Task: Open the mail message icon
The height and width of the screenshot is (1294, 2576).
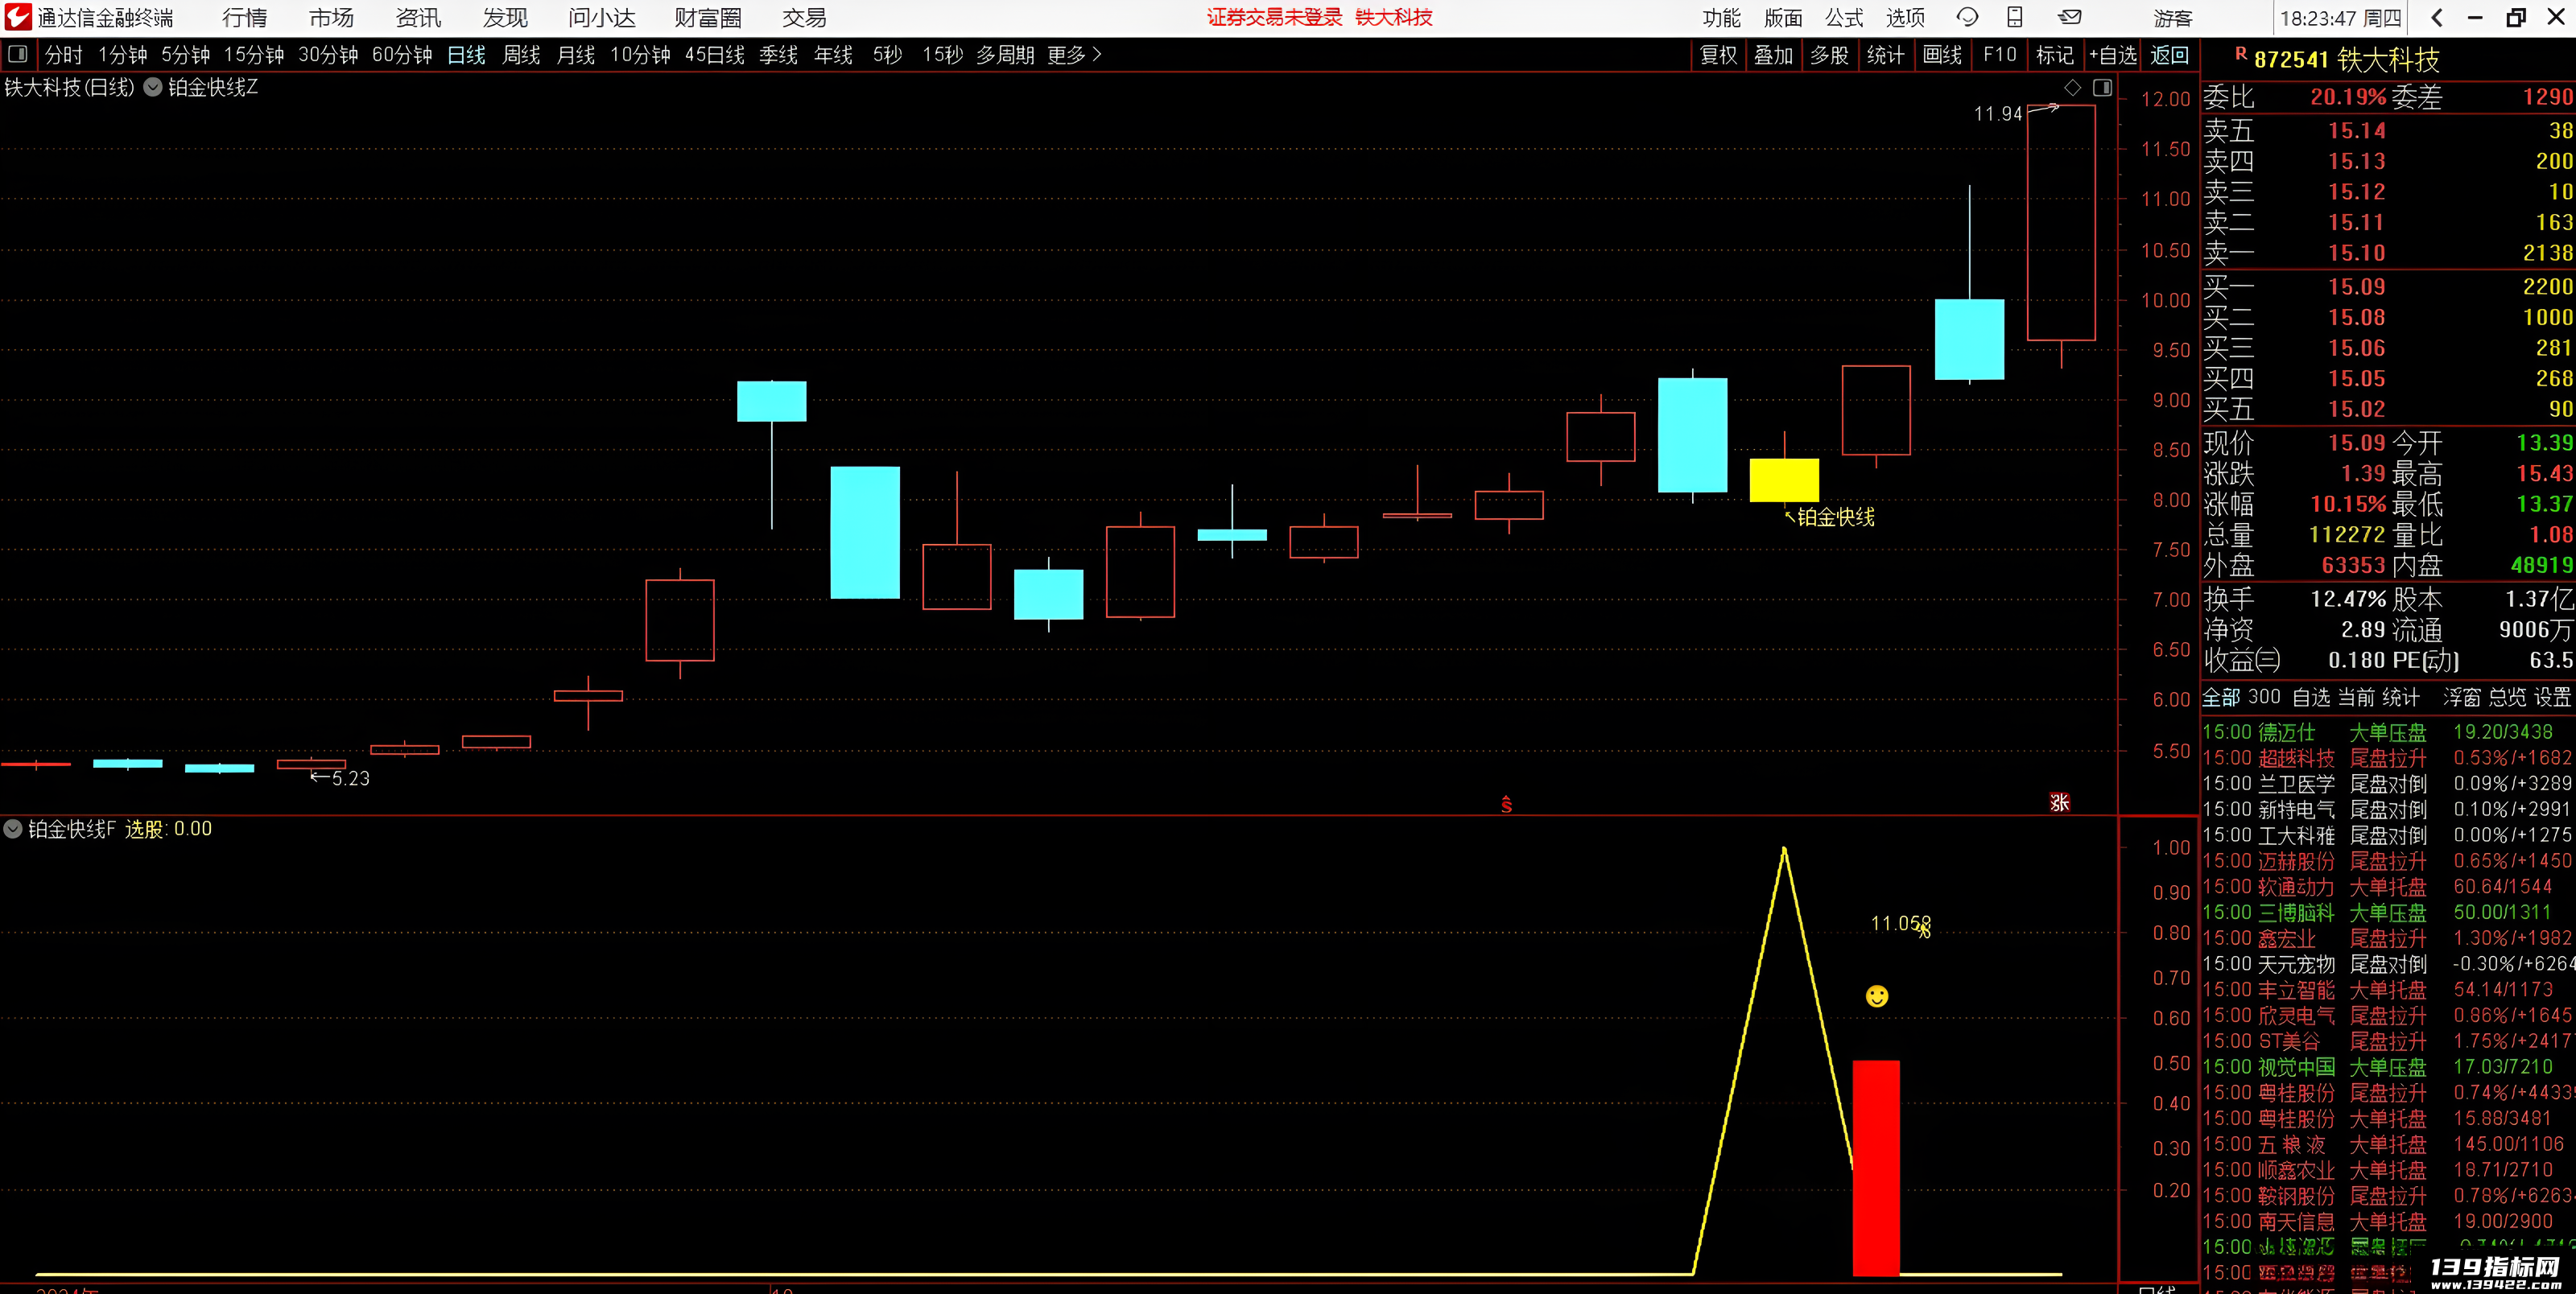Action: pyautogui.click(x=2070, y=17)
